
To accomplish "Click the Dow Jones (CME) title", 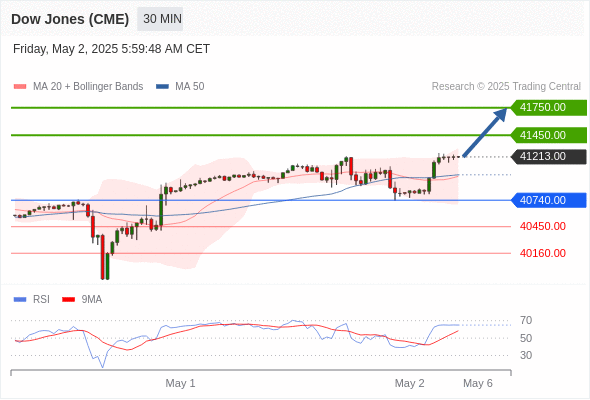I will pyautogui.click(x=70, y=19).
